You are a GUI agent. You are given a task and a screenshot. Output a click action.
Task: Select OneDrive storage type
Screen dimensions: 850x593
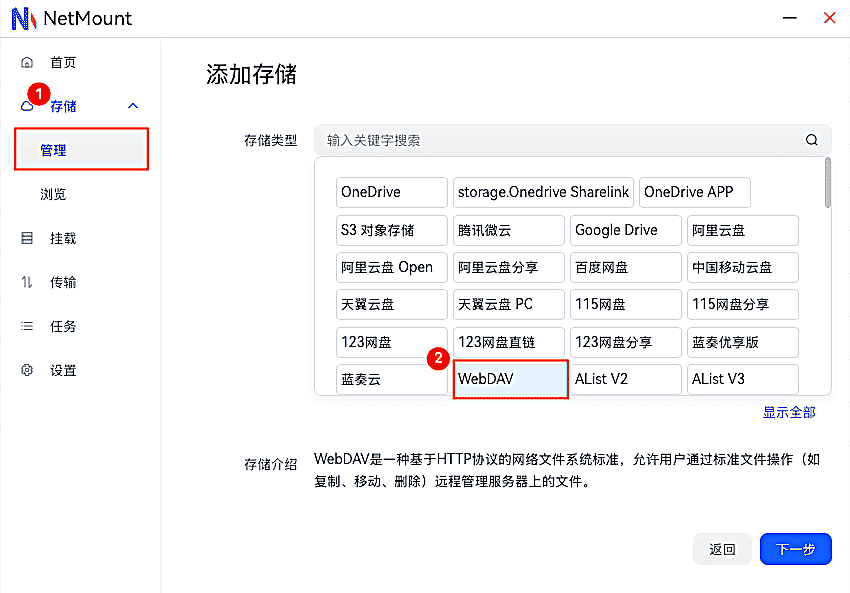pyautogui.click(x=391, y=192)
